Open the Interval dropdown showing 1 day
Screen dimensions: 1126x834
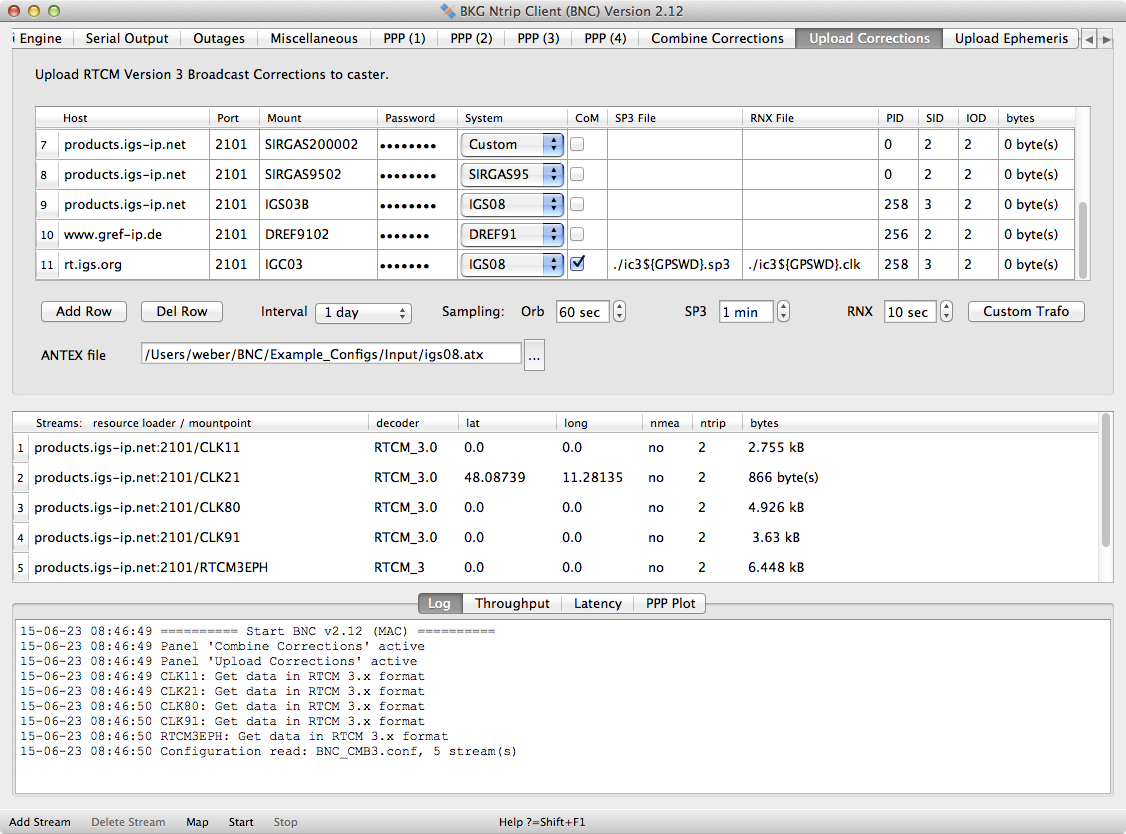pos(362,312)
